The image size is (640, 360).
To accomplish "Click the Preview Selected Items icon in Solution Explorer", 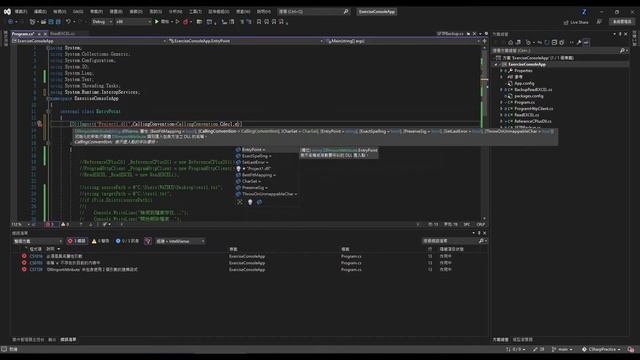I will click(x=586, y=42).
